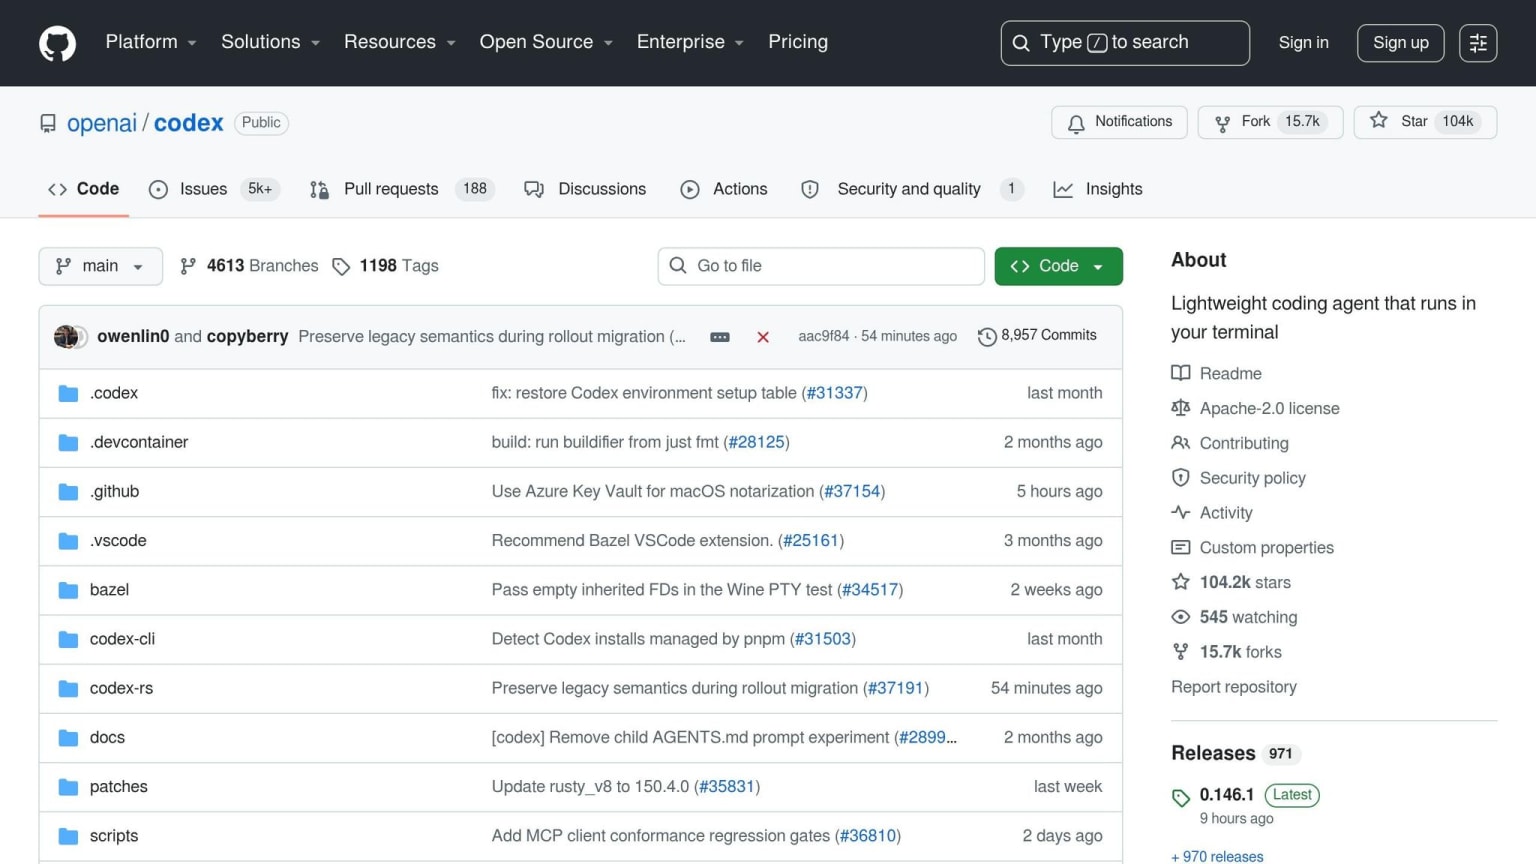Image resolution: width=1536 pixels, height=864 pixels.
Task: Focus the Type / to search field
Action: coord(1125,43)
